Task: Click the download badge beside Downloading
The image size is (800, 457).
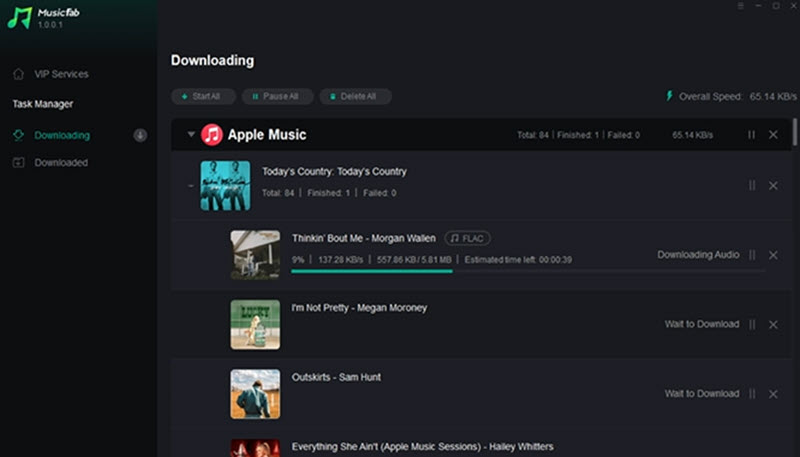Action: 140,135
